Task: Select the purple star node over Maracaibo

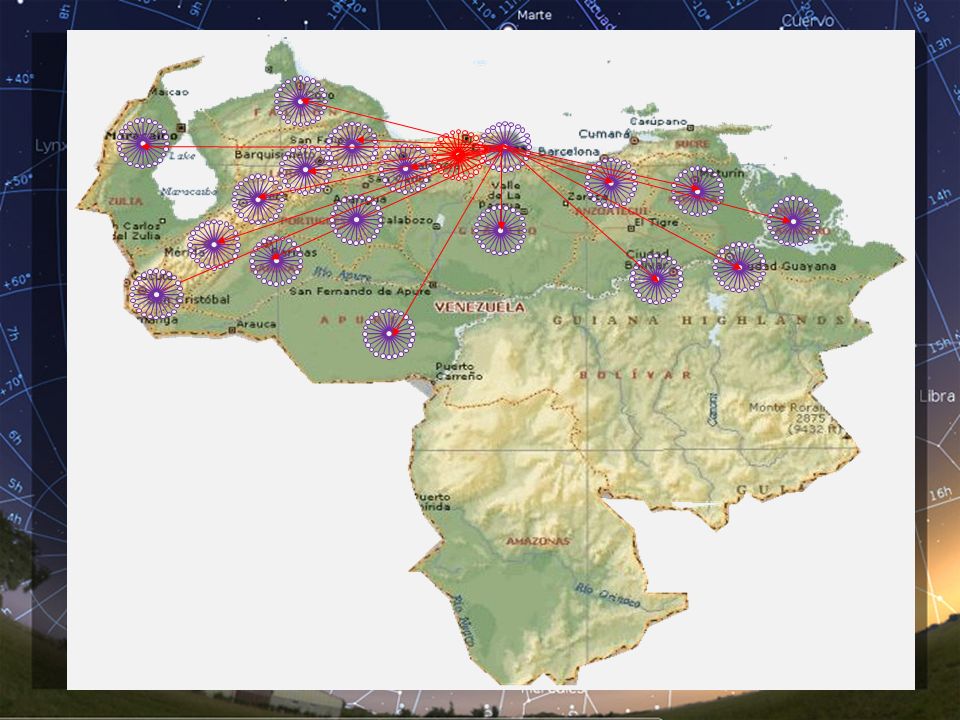Action: pyautogui.click(x=143, y=143)
